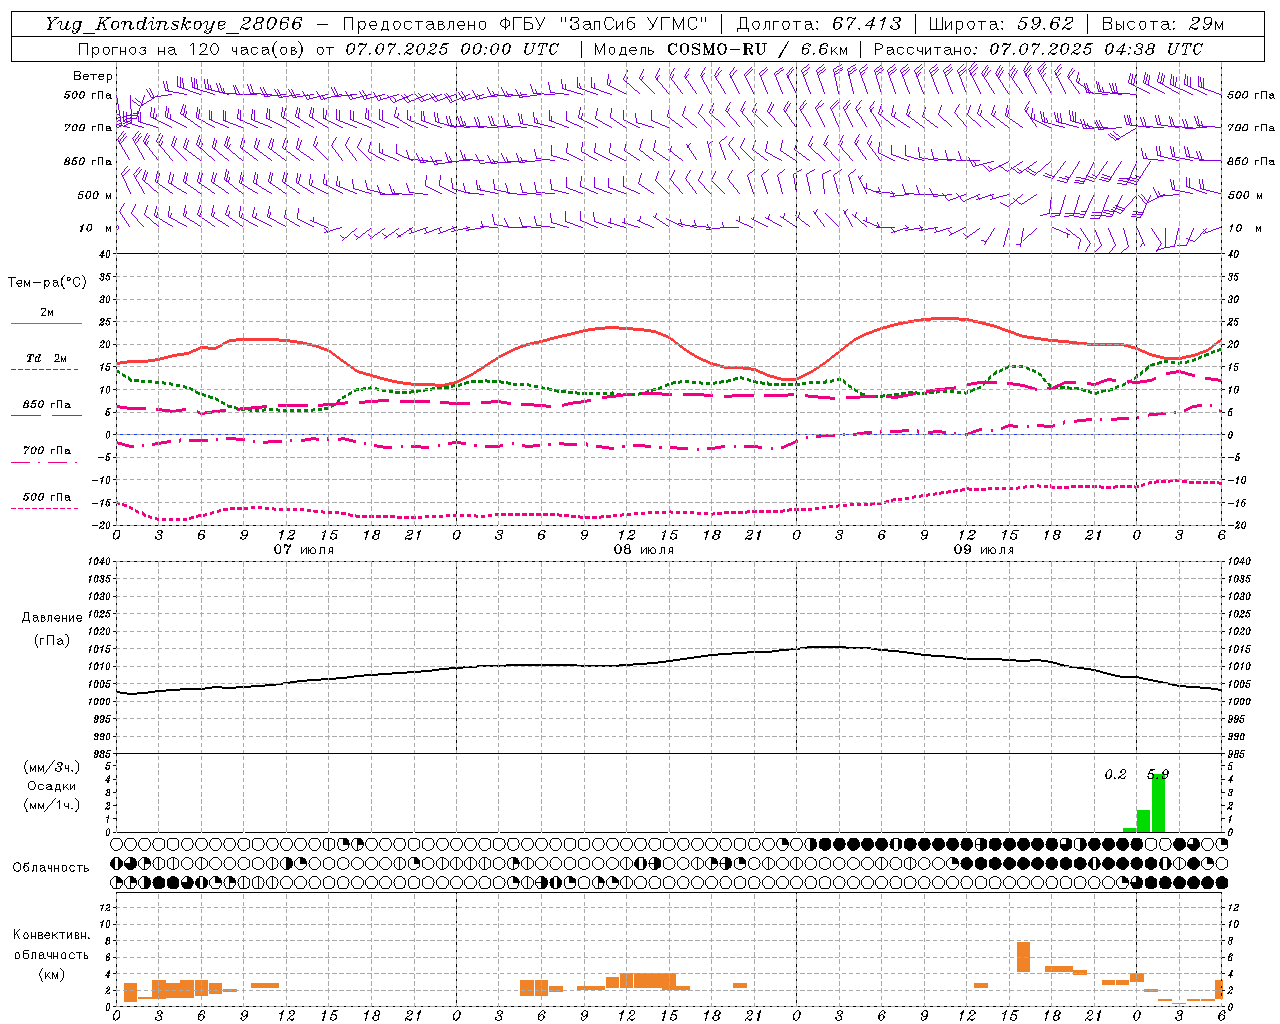Image resolution: width=1280 pixels, height=1024 pixels.
Task: Click the computed time Рассчитано: 07.07.2025 04:38 UTC
Action: (1038, 49)
